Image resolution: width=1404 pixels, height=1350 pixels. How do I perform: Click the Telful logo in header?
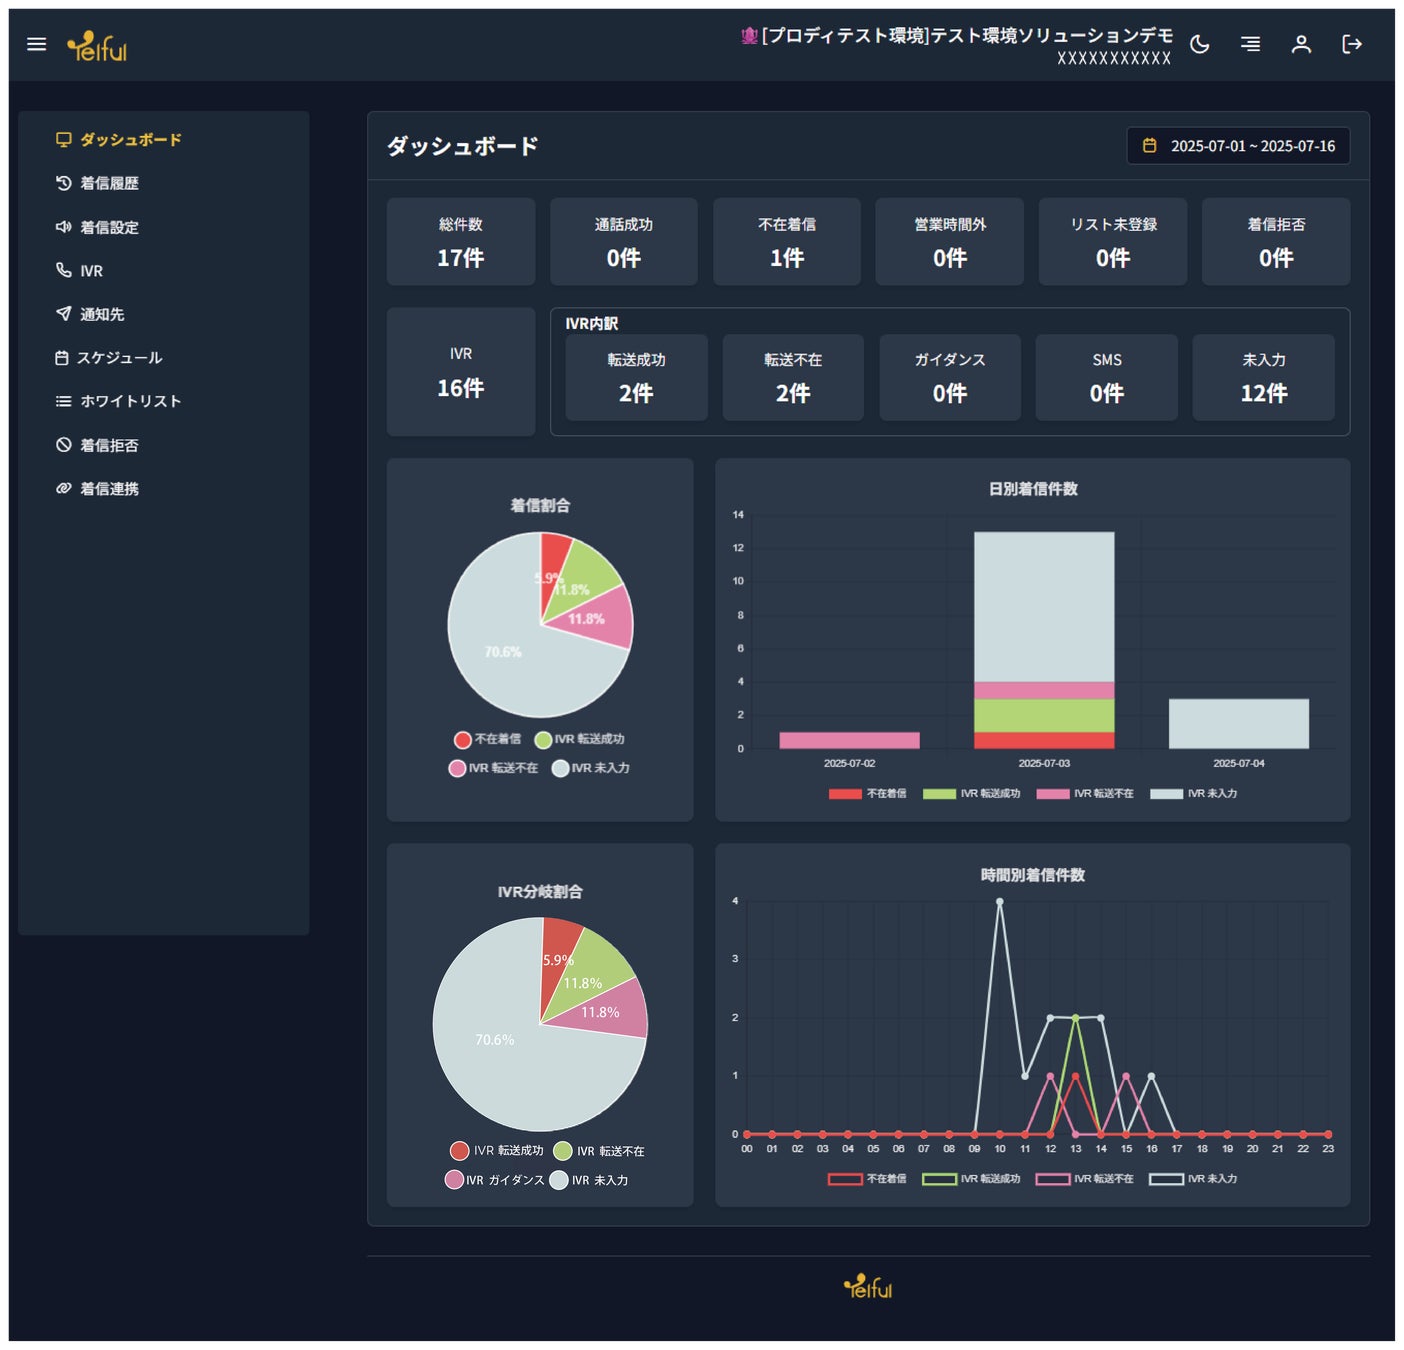tap(97, 46)
